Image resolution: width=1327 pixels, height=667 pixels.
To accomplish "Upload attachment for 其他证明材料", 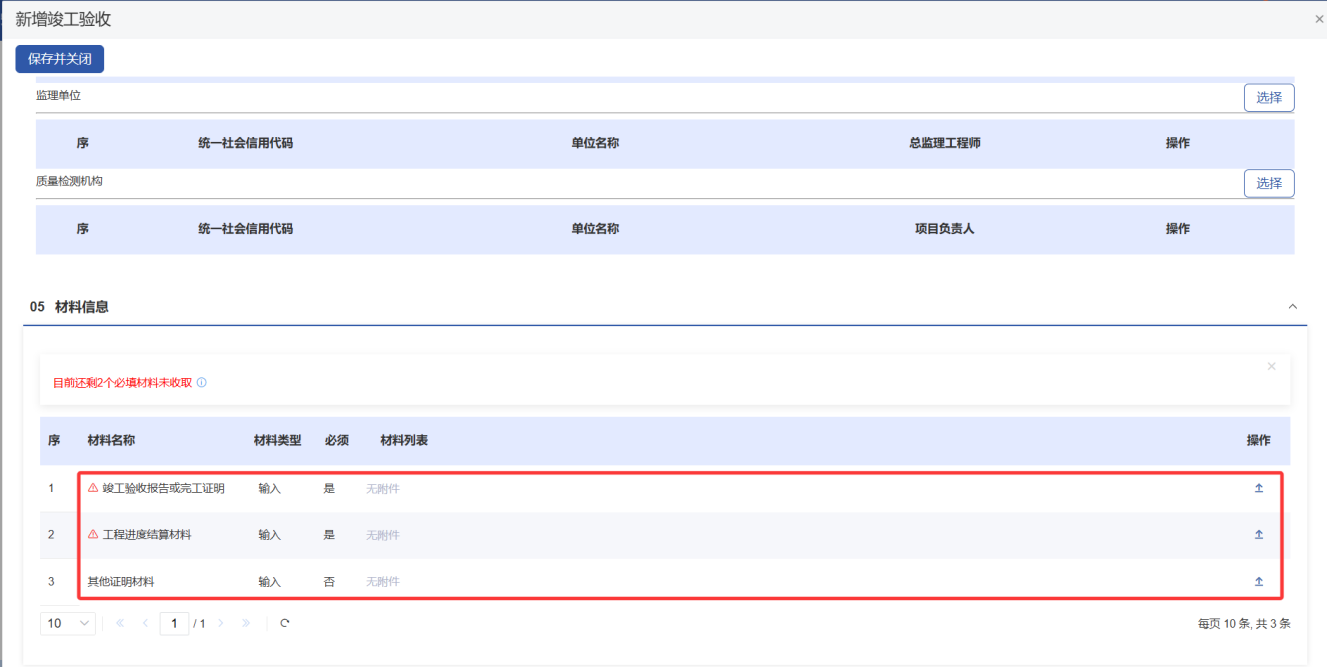I will (1258, 582).
